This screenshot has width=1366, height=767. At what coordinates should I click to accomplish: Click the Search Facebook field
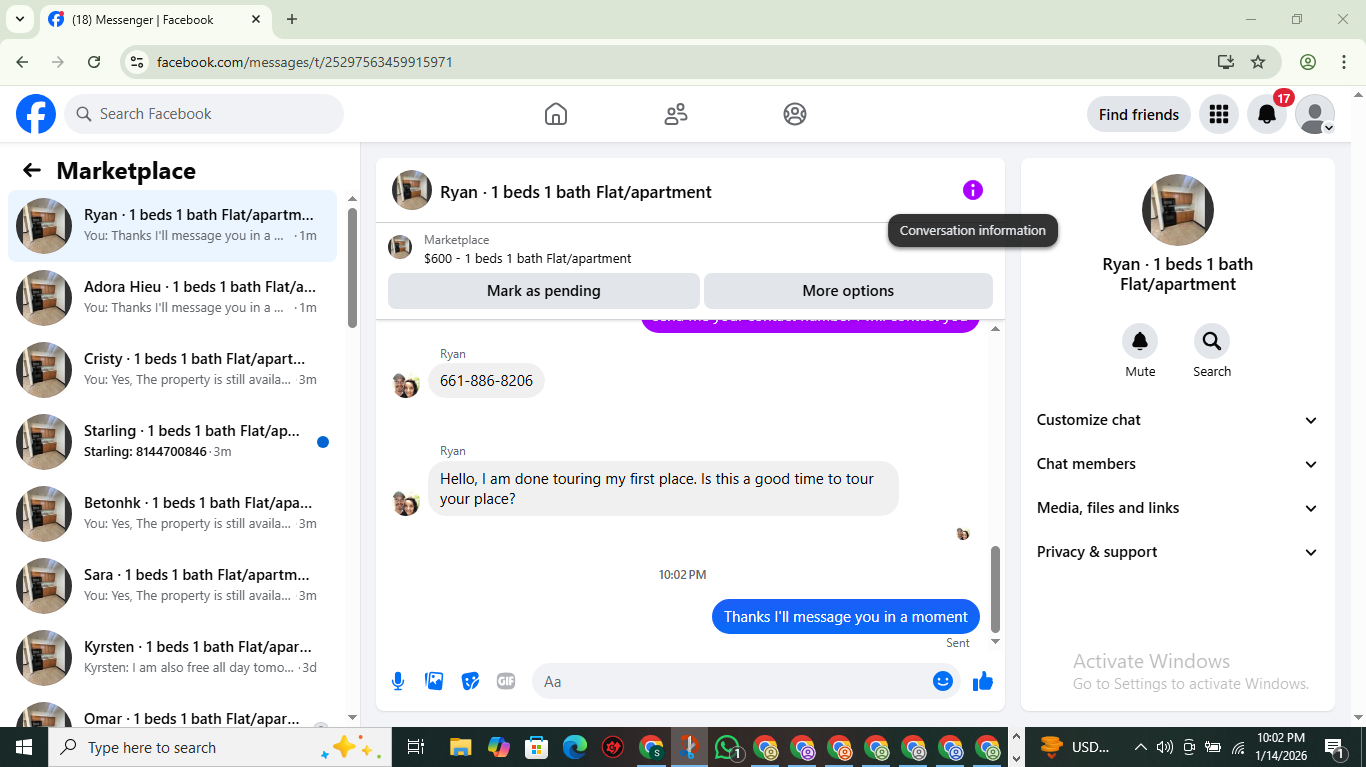(204, 114)
